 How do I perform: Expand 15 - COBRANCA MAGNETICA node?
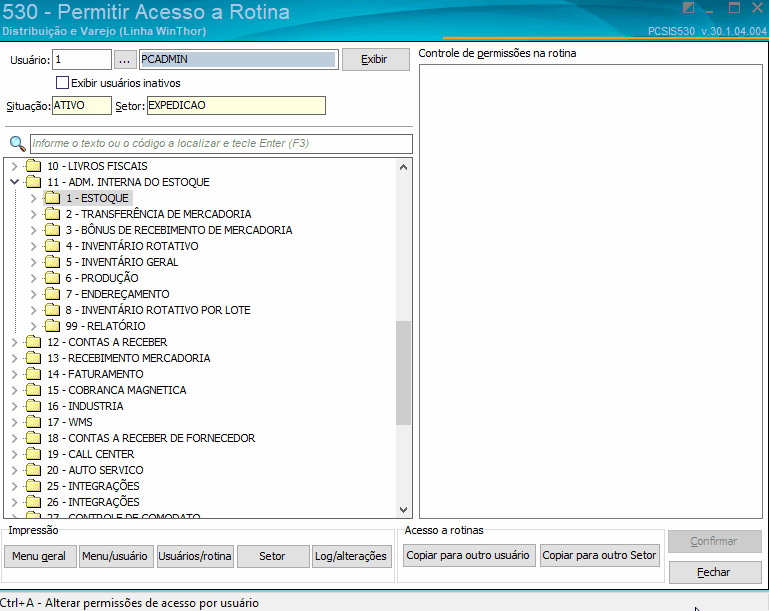(x=15, y=390)
